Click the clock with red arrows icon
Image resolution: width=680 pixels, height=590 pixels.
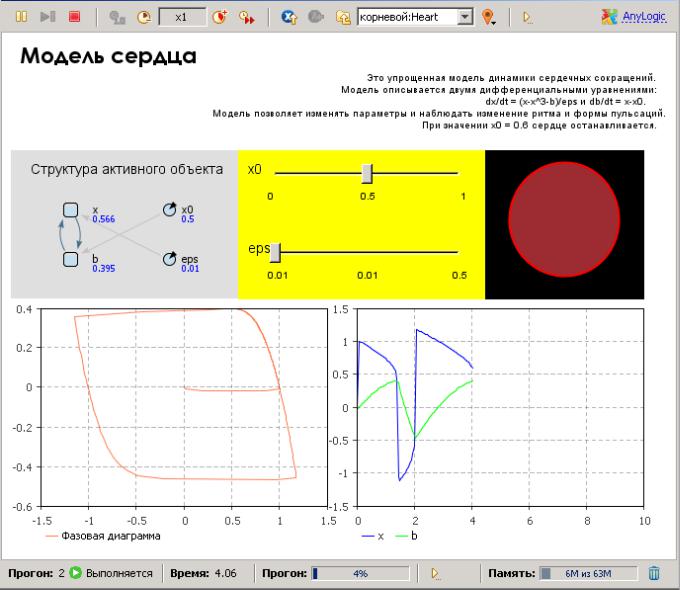pyautogui.click(x=247, y=17)
